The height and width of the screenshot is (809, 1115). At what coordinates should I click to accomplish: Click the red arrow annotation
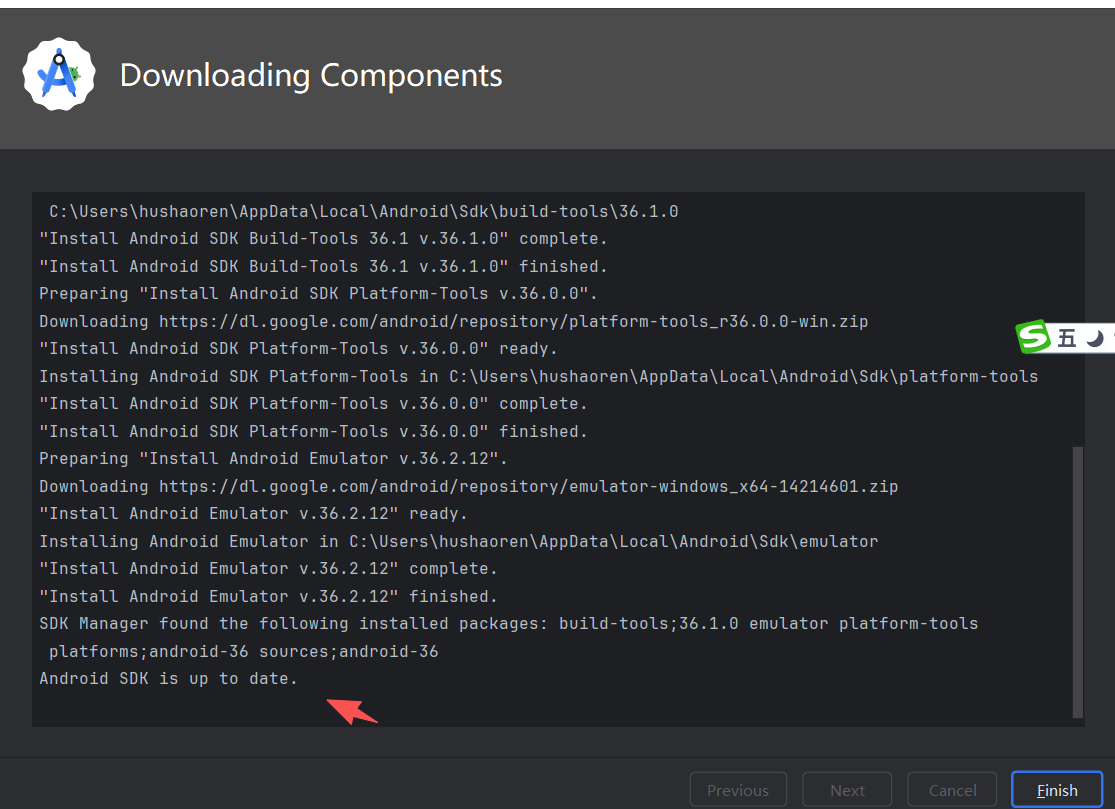click(352, 711)
